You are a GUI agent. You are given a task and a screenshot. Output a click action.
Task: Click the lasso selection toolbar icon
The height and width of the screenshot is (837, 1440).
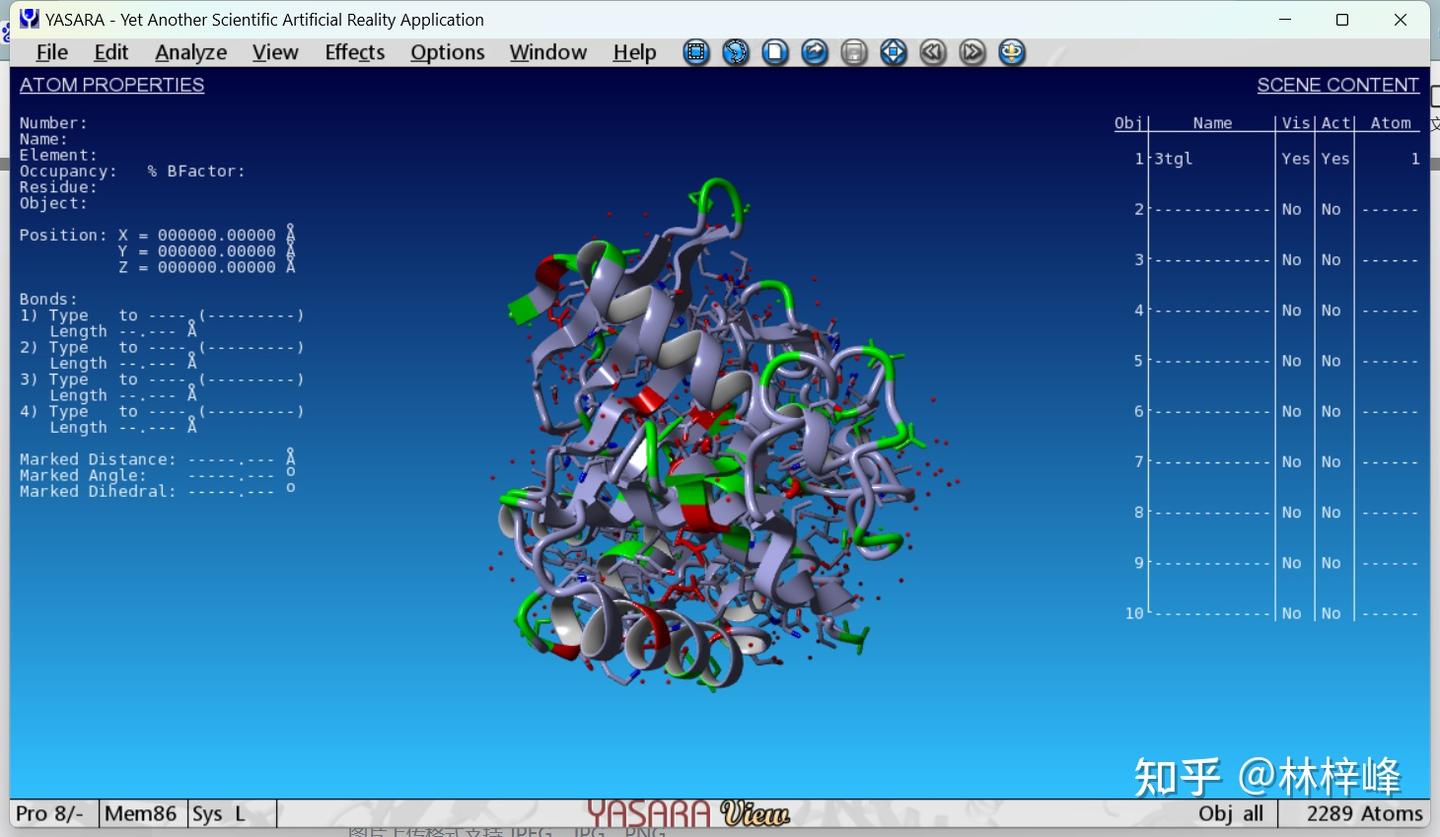[x=736, y=52]
